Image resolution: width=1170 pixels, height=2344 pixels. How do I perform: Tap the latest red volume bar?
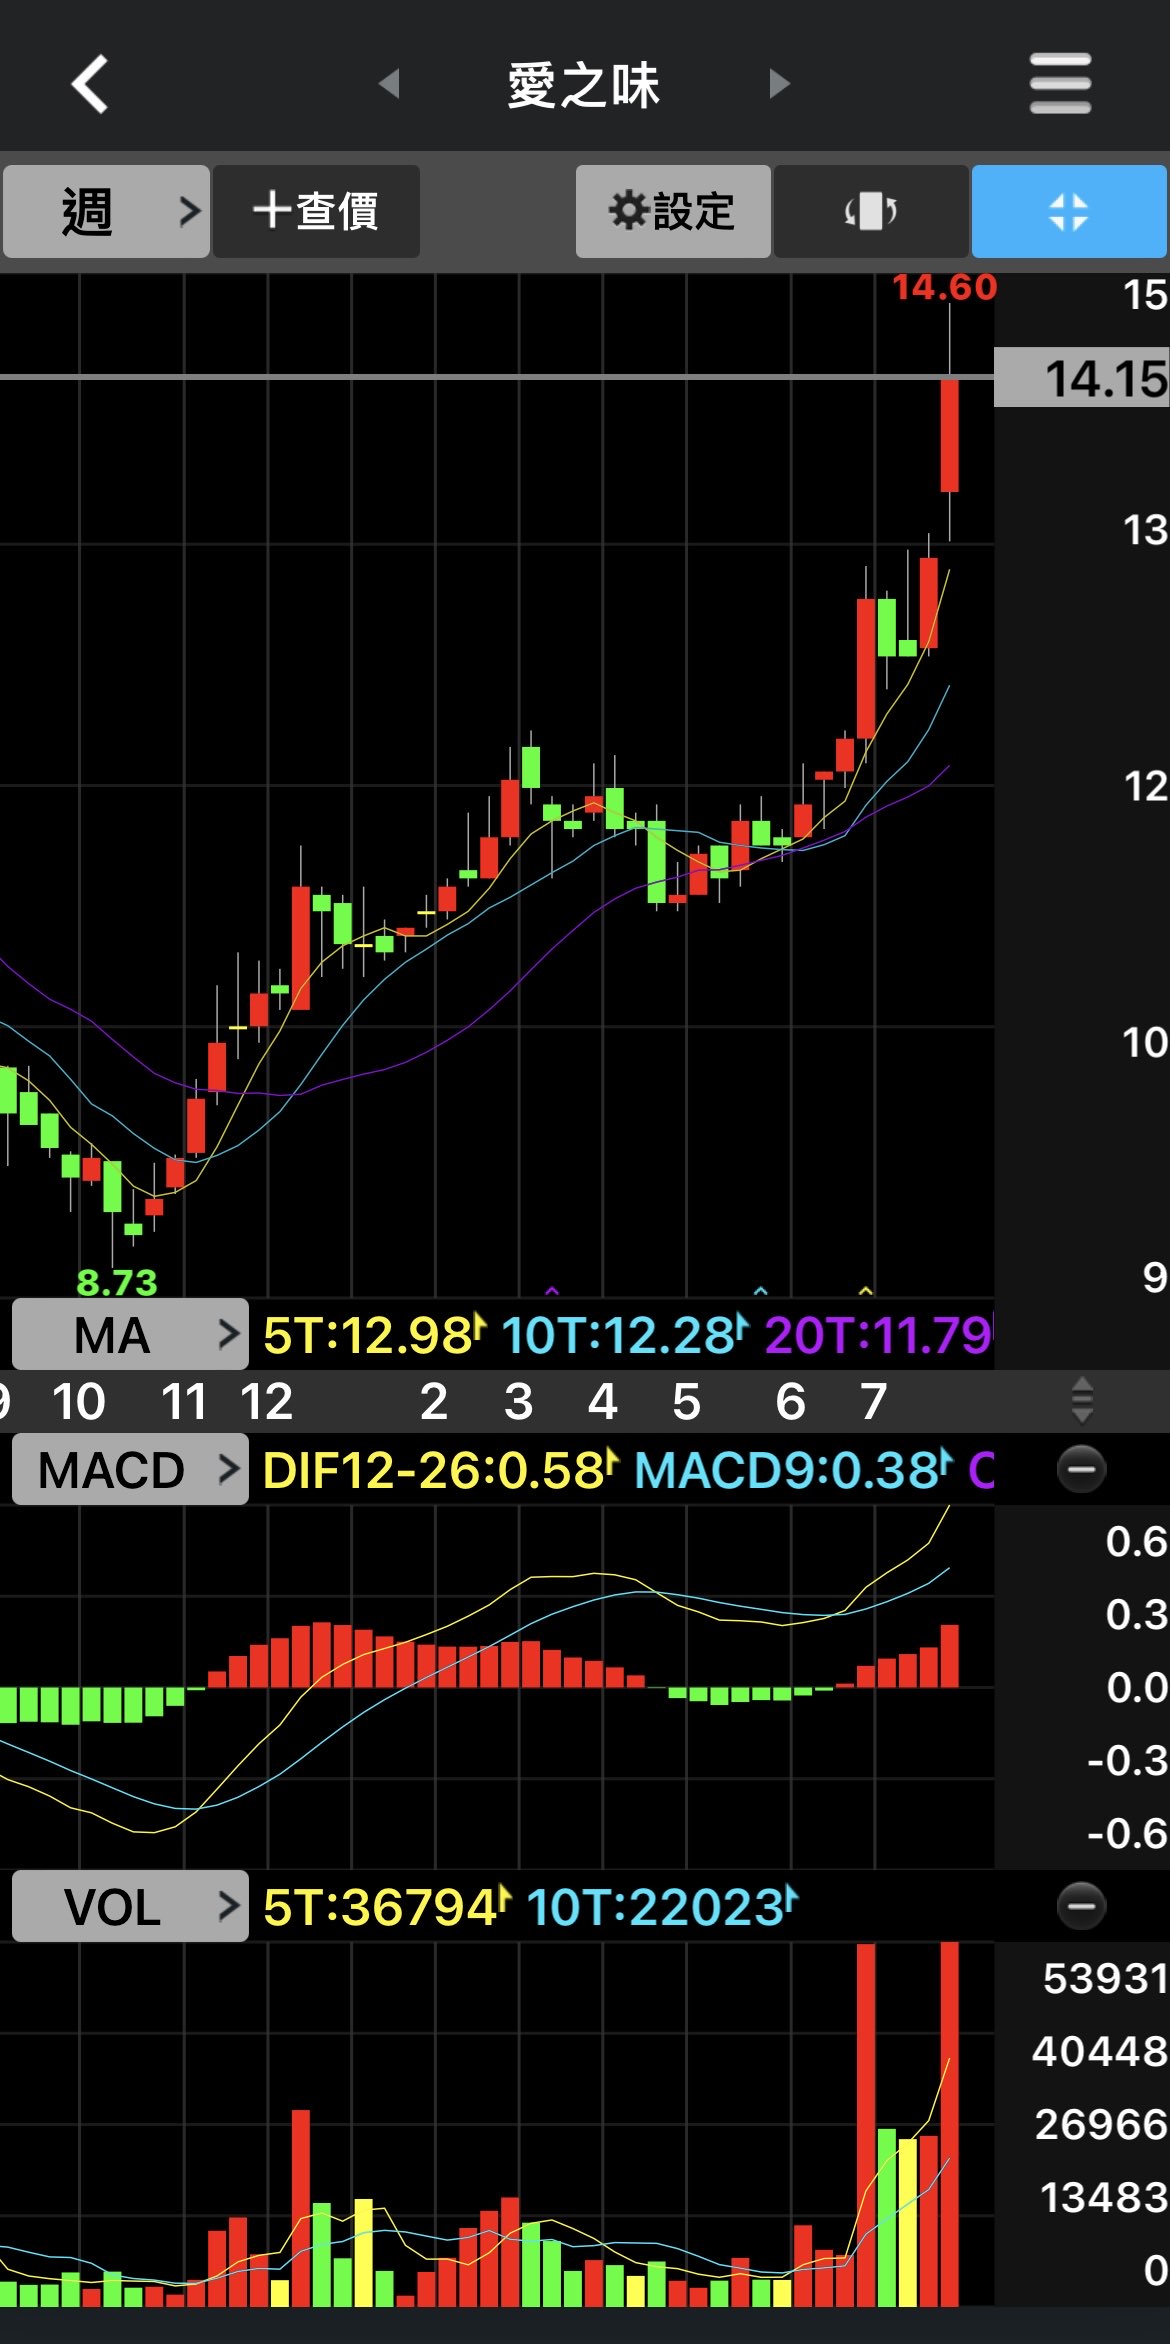[x=949, y=2123]
